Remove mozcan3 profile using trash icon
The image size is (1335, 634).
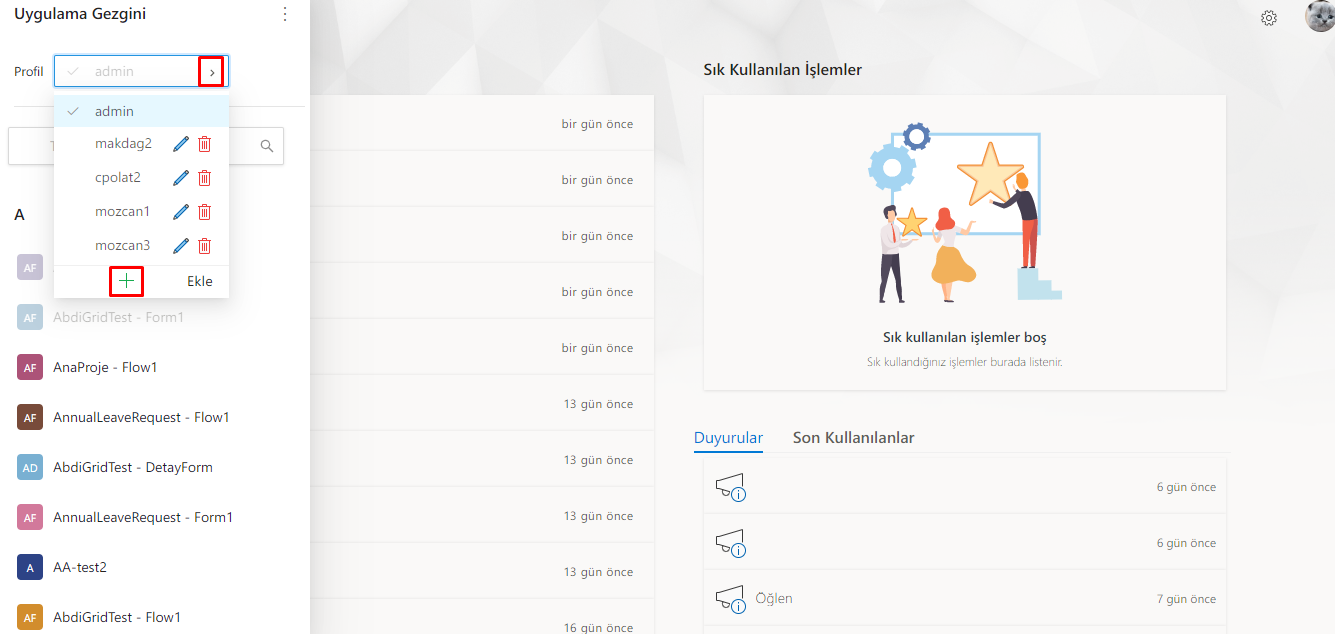[204, 246]
